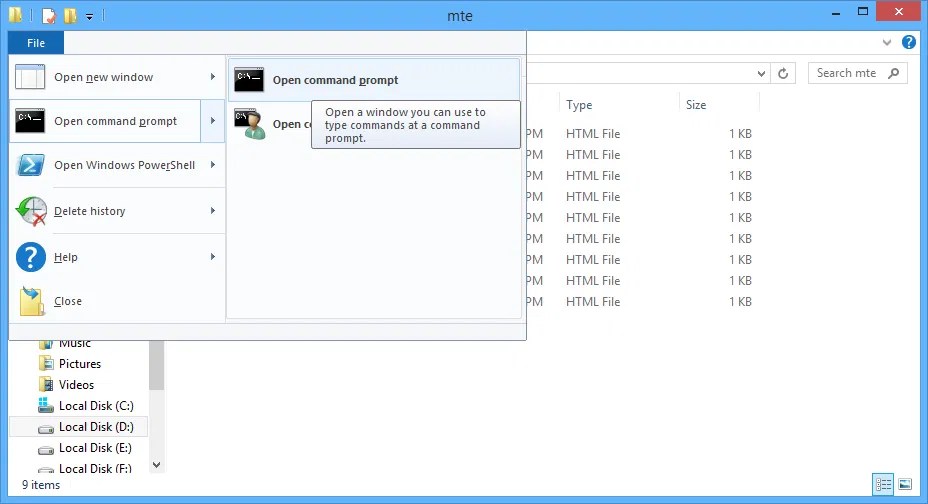Switch to Large icons view
This screenshot has height=504, width=928.
(x=904, y=484)
